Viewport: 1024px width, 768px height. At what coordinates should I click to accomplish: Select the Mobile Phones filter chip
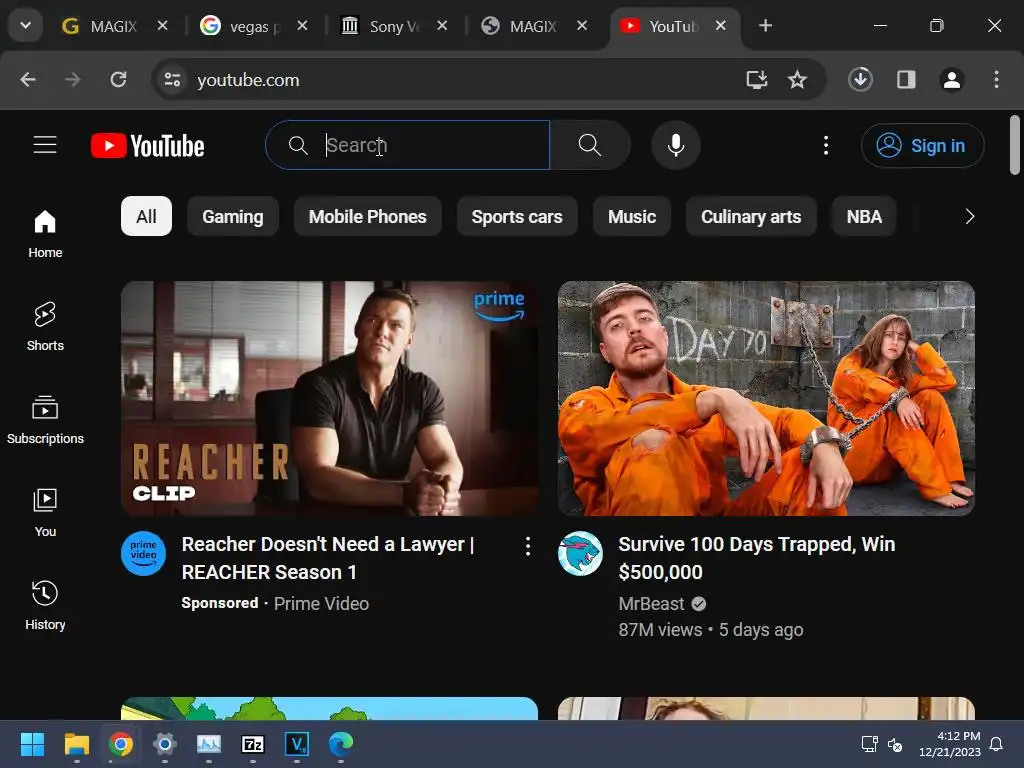click(x=367, y=216)
